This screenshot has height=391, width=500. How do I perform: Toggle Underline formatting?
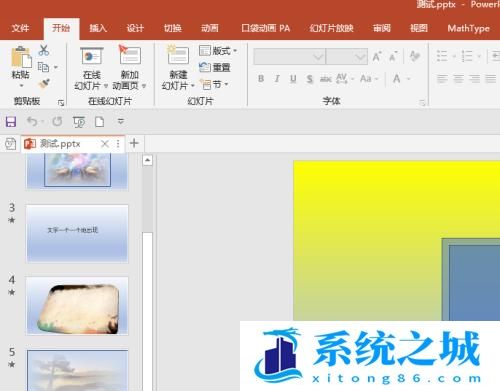(x=293, y=79)
